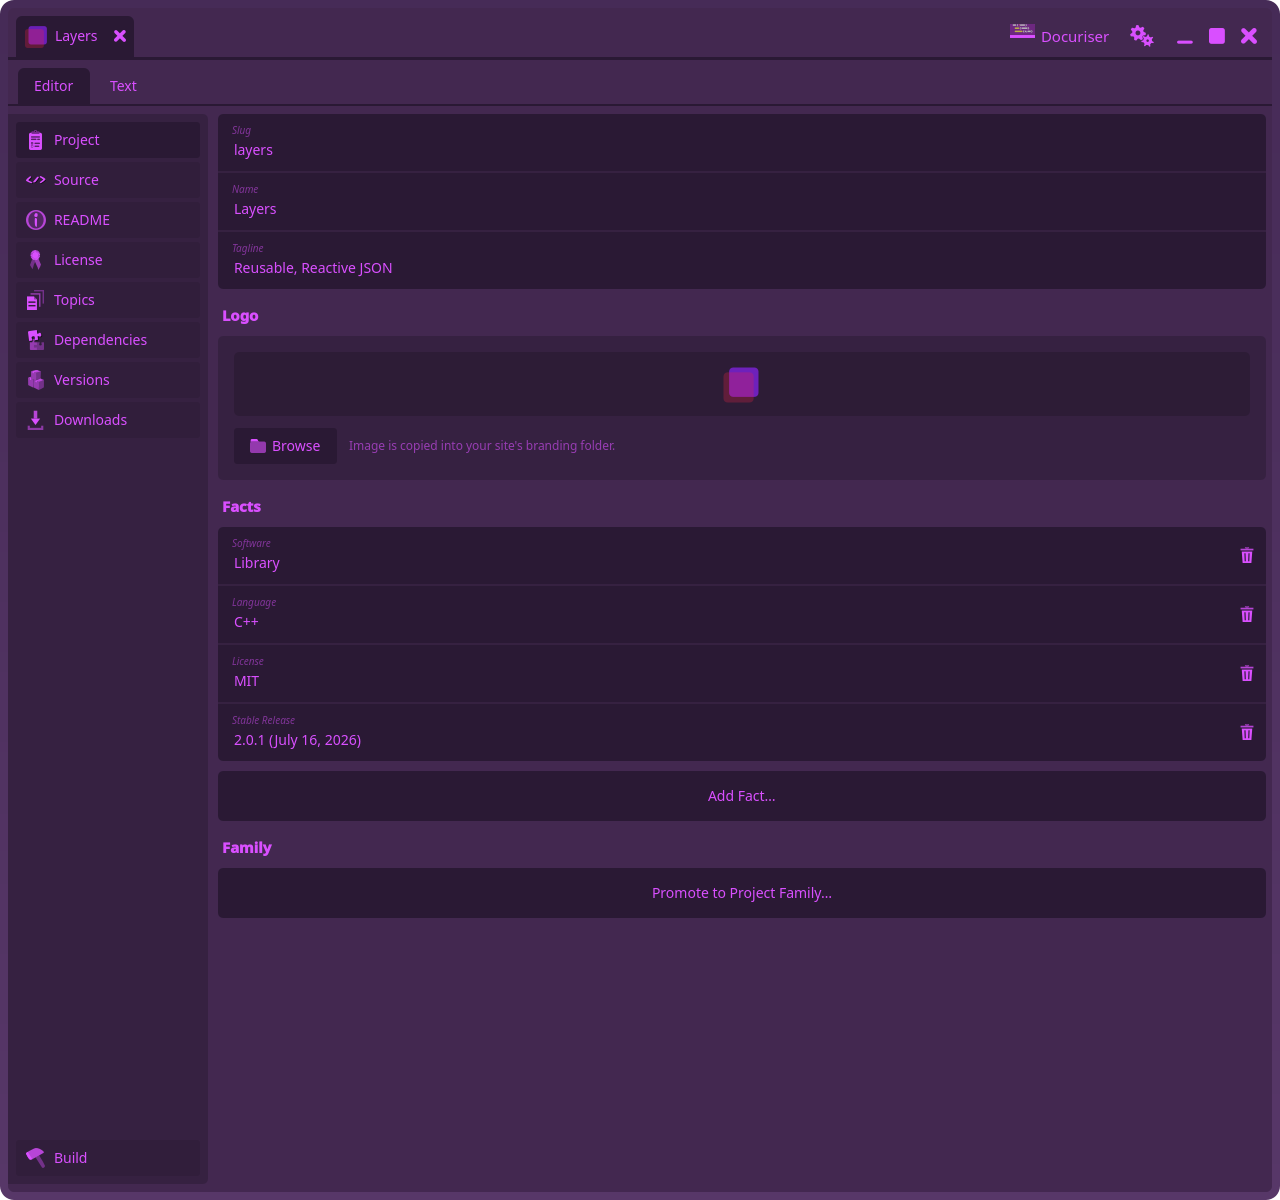This screenshot has width=1280, height=1200.
Task: Click the Docuriser app logo icon
Action: pos(1022,32)
